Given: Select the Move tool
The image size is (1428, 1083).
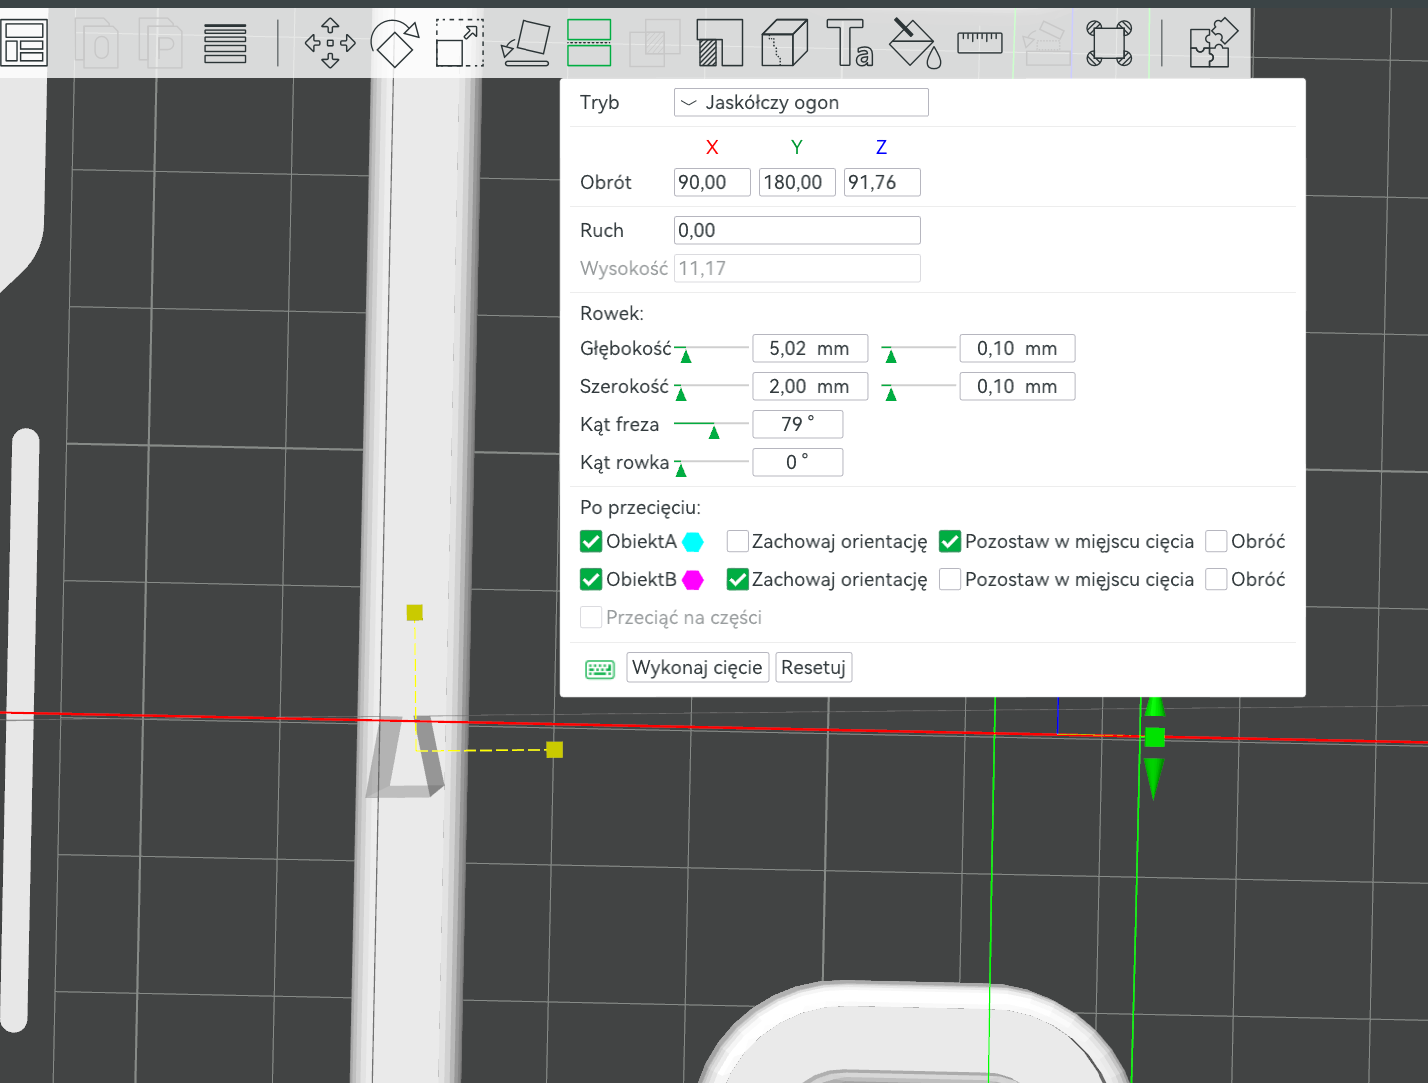Looking at the screenshot, I should (330, 43).
